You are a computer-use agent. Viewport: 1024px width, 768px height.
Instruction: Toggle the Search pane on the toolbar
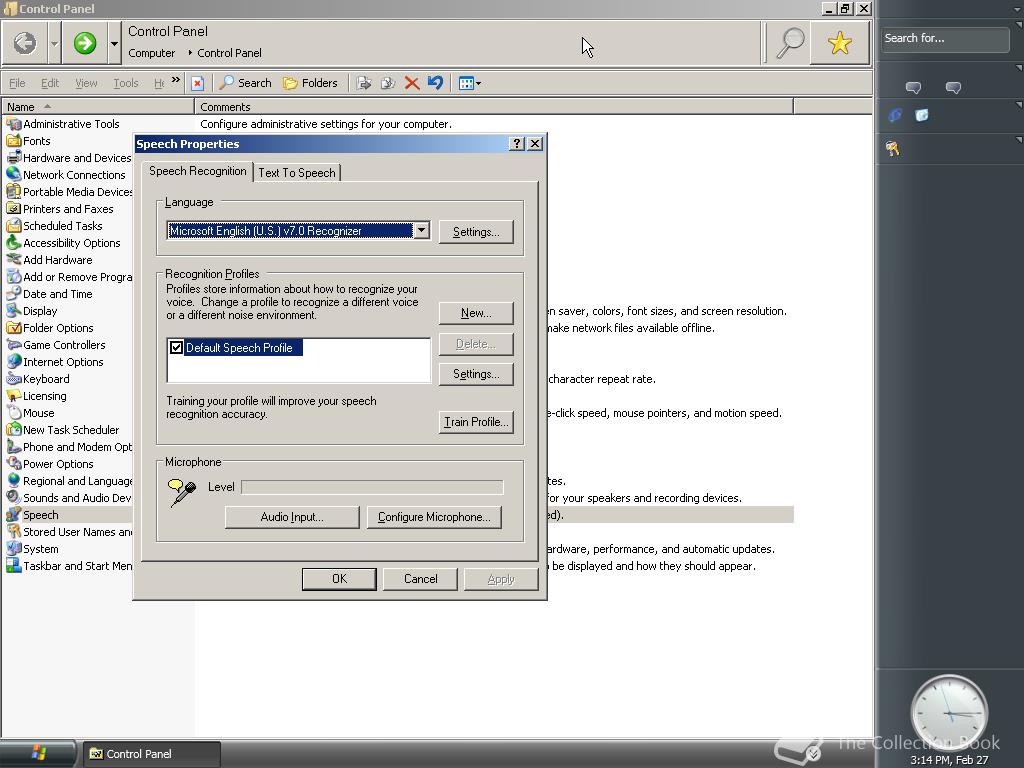pos(245,83)
